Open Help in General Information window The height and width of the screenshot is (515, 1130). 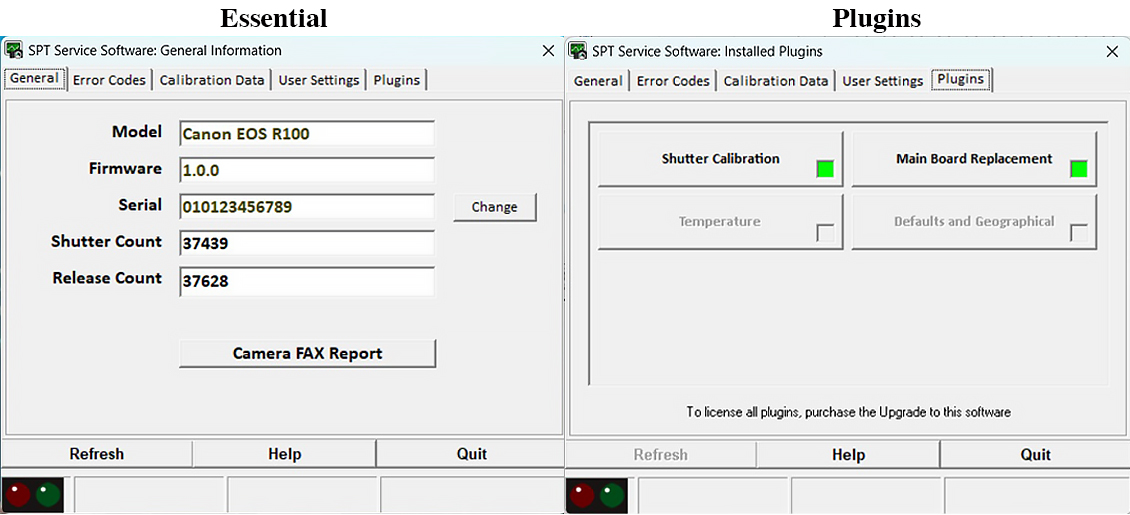coord(285,454)
